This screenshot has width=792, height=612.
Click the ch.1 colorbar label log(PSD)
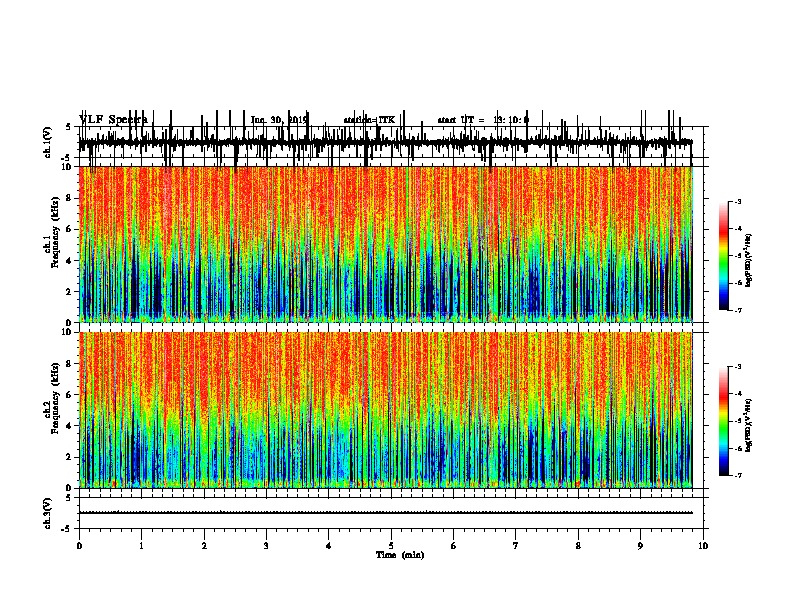point(748,261)
